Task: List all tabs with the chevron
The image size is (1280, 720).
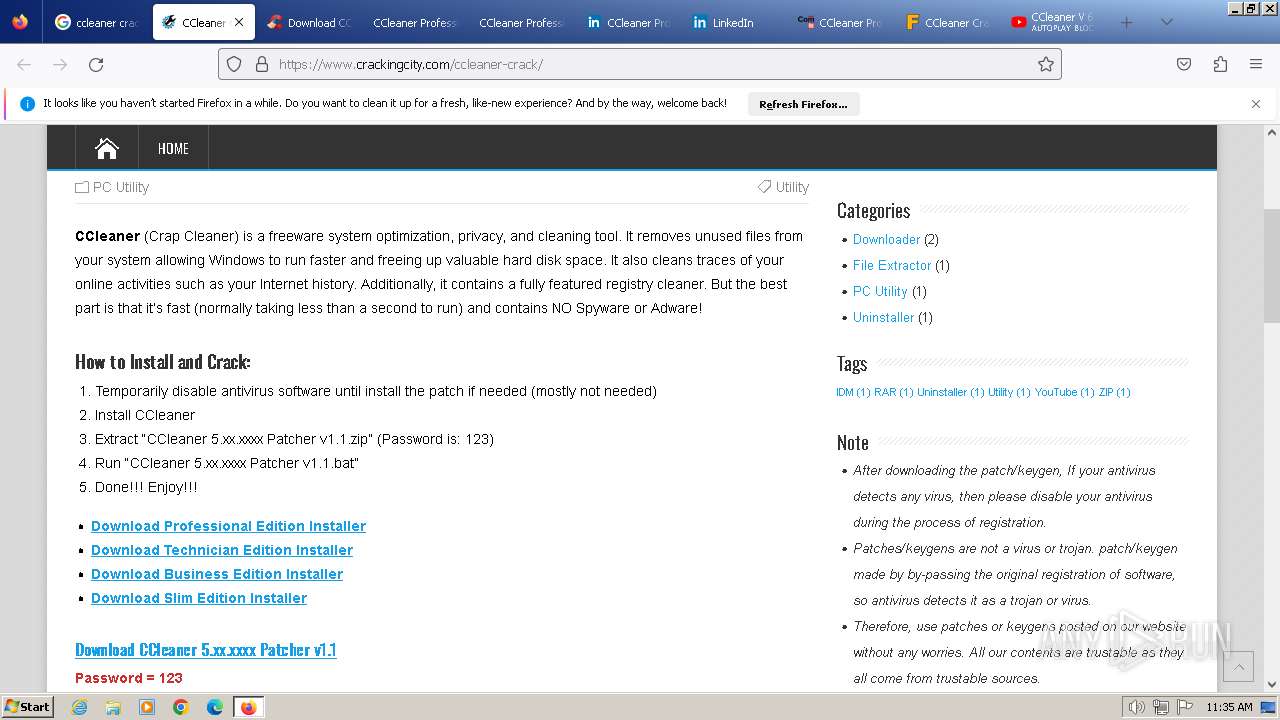Action: tap(1166, 22)
